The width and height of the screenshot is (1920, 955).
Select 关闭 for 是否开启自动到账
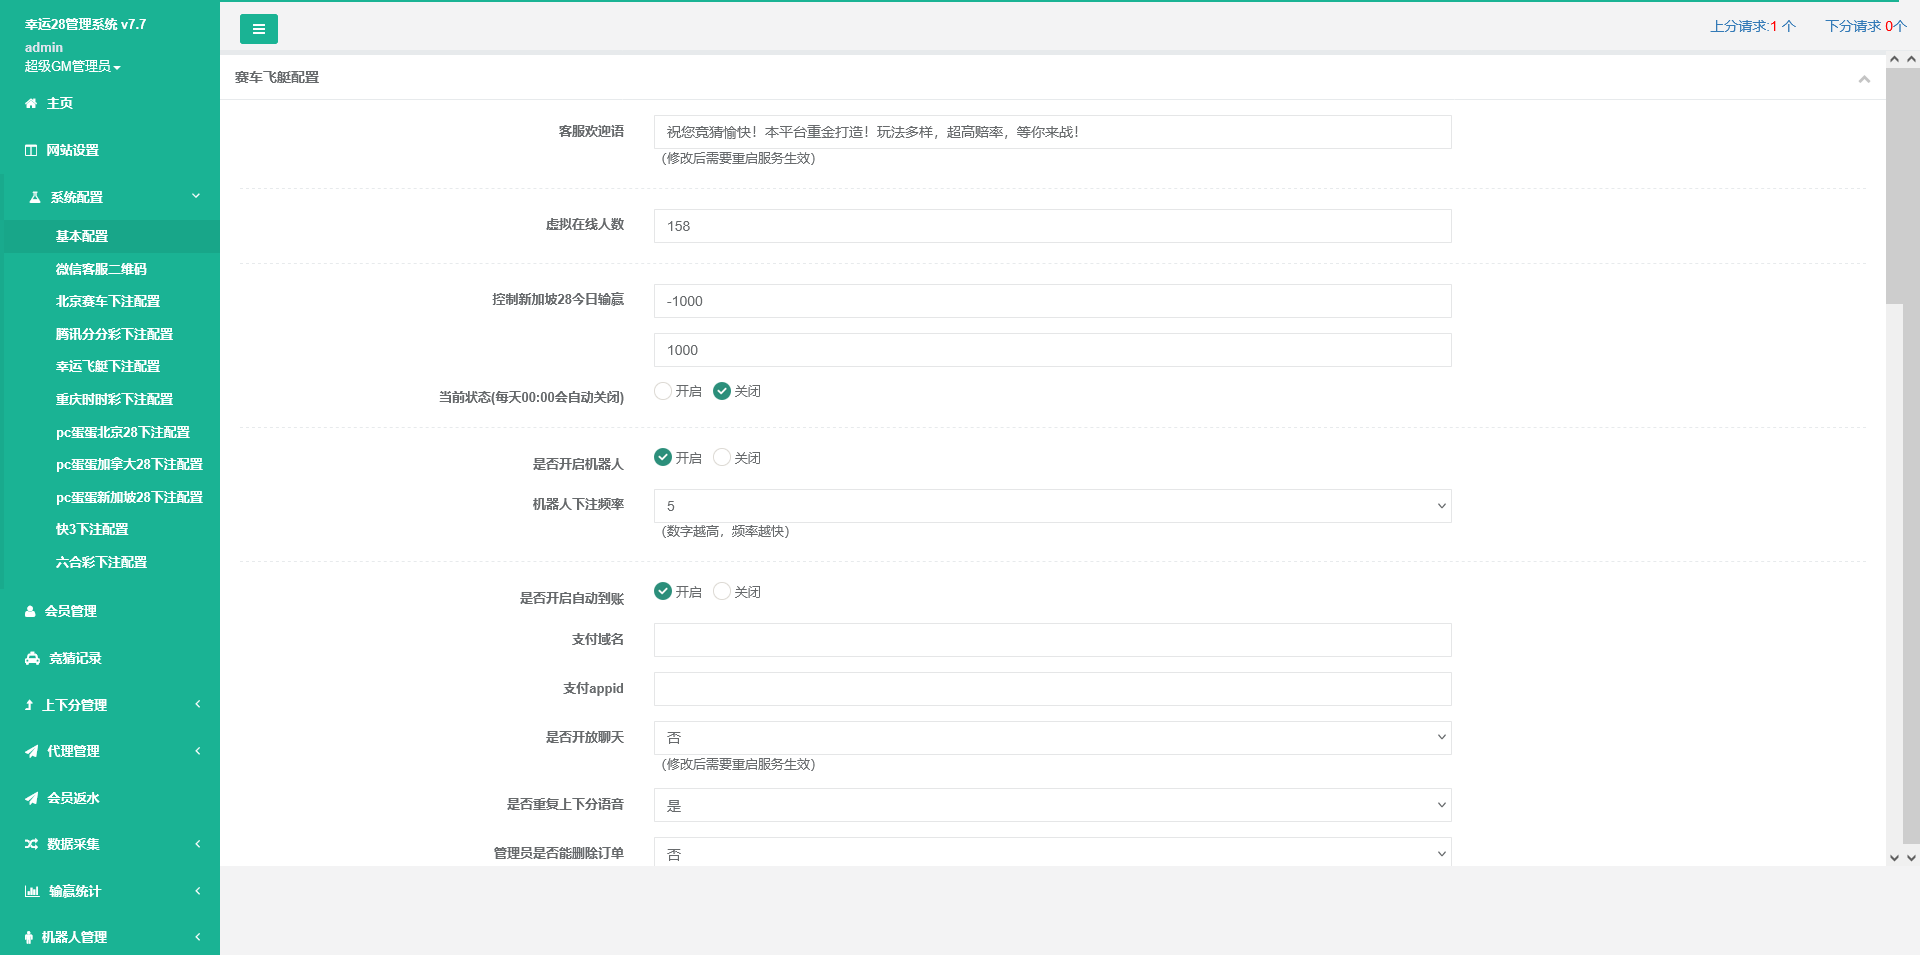pyautogui.click(x=722, y=591)
